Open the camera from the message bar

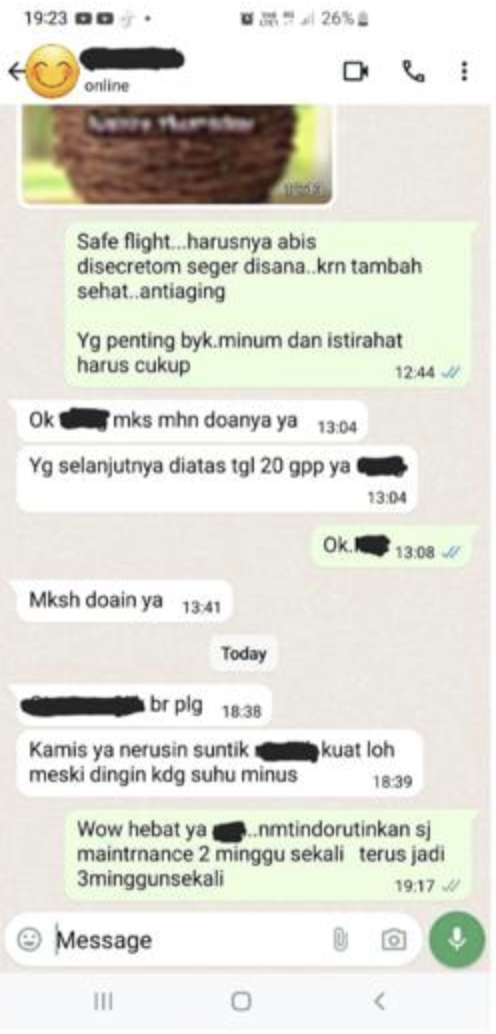click(x=394, y=939)
